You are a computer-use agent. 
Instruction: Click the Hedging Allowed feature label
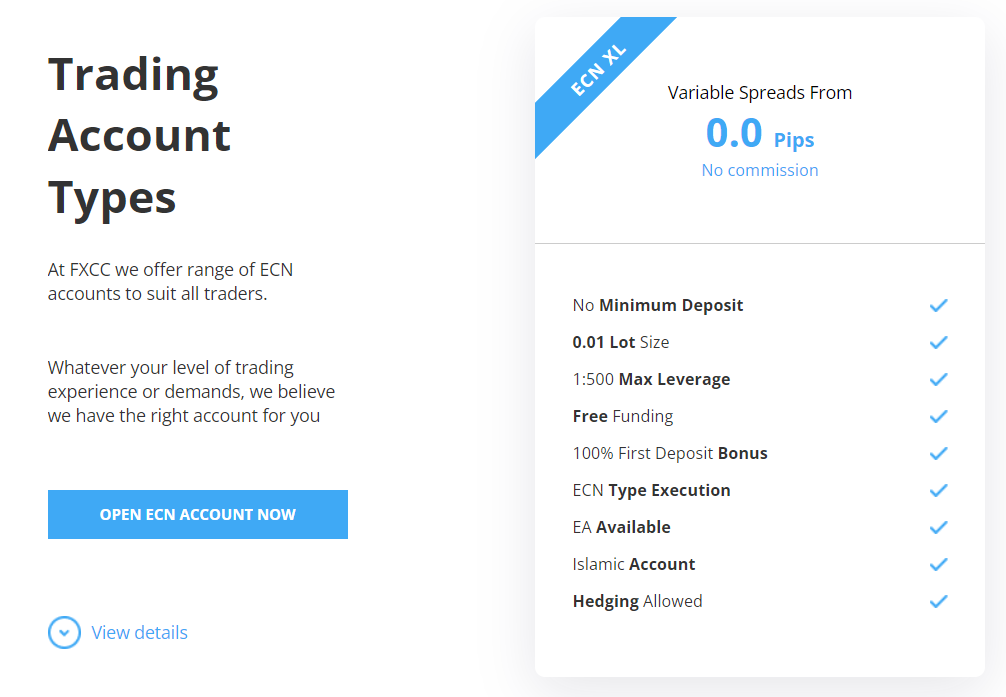[638, 601]
